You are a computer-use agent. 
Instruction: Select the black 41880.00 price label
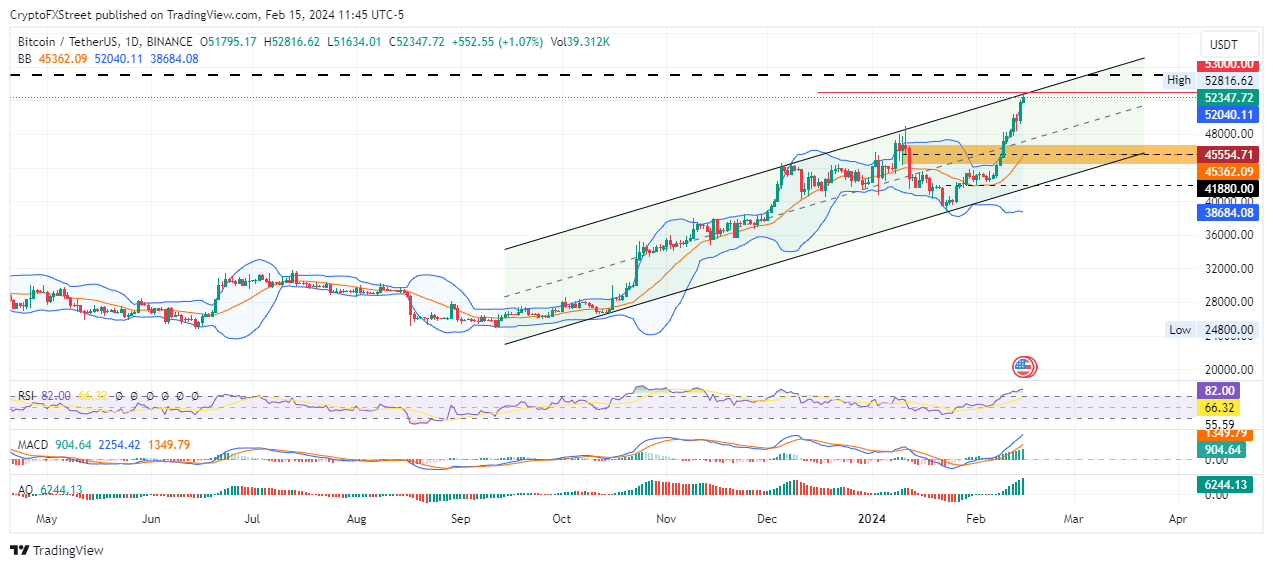coord(1227,188)
